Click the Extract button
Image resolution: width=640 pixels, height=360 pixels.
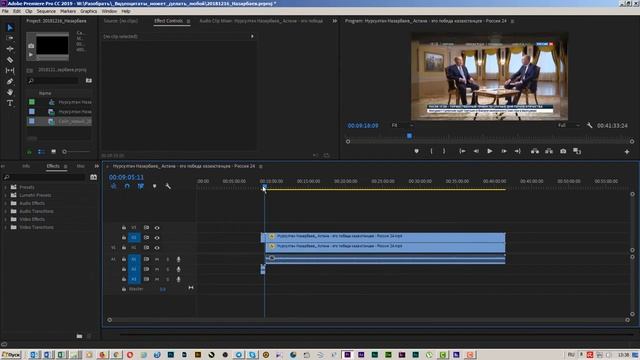[549, 151]
